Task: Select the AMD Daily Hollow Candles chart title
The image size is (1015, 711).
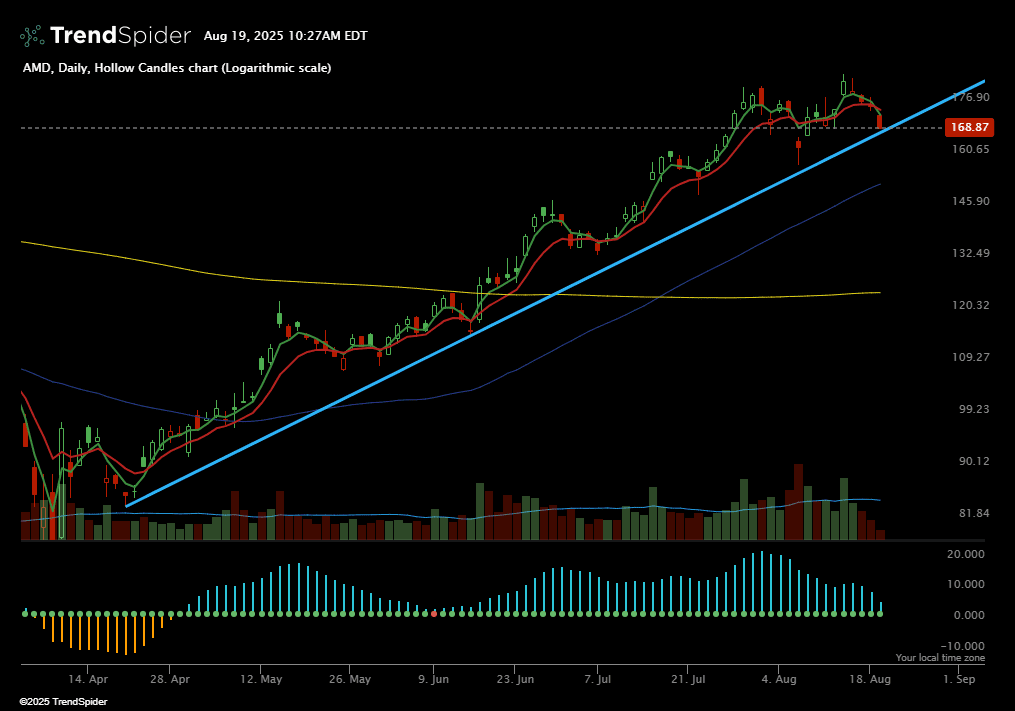Action: (x=177, y=68)
